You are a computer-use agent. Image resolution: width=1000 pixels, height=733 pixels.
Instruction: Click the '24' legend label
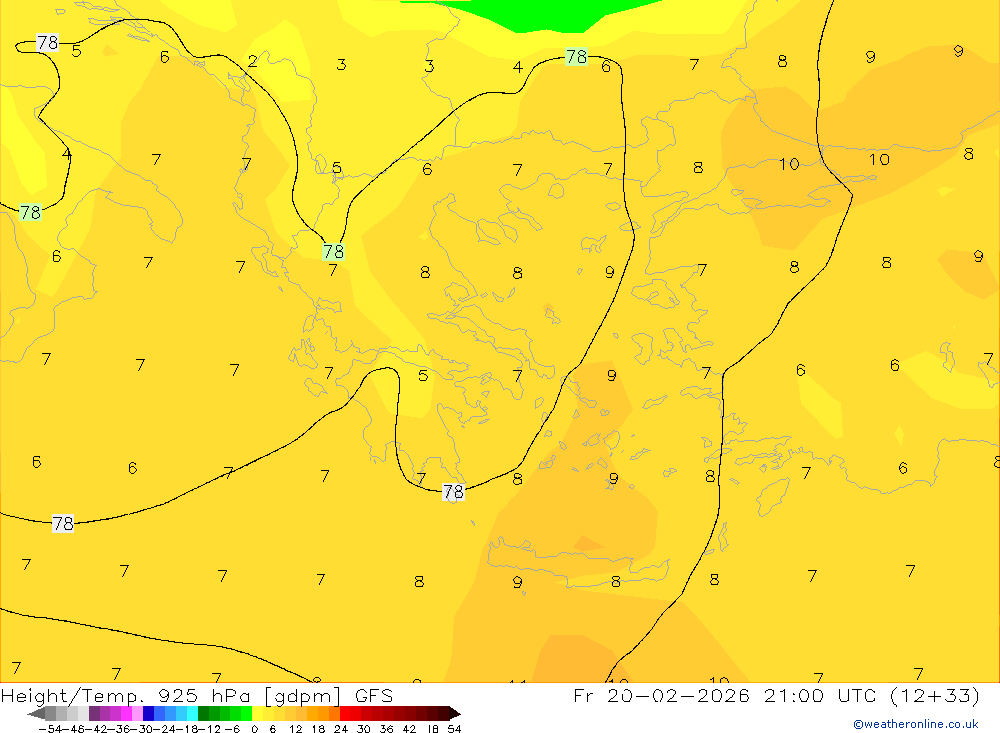coord(341,729)
